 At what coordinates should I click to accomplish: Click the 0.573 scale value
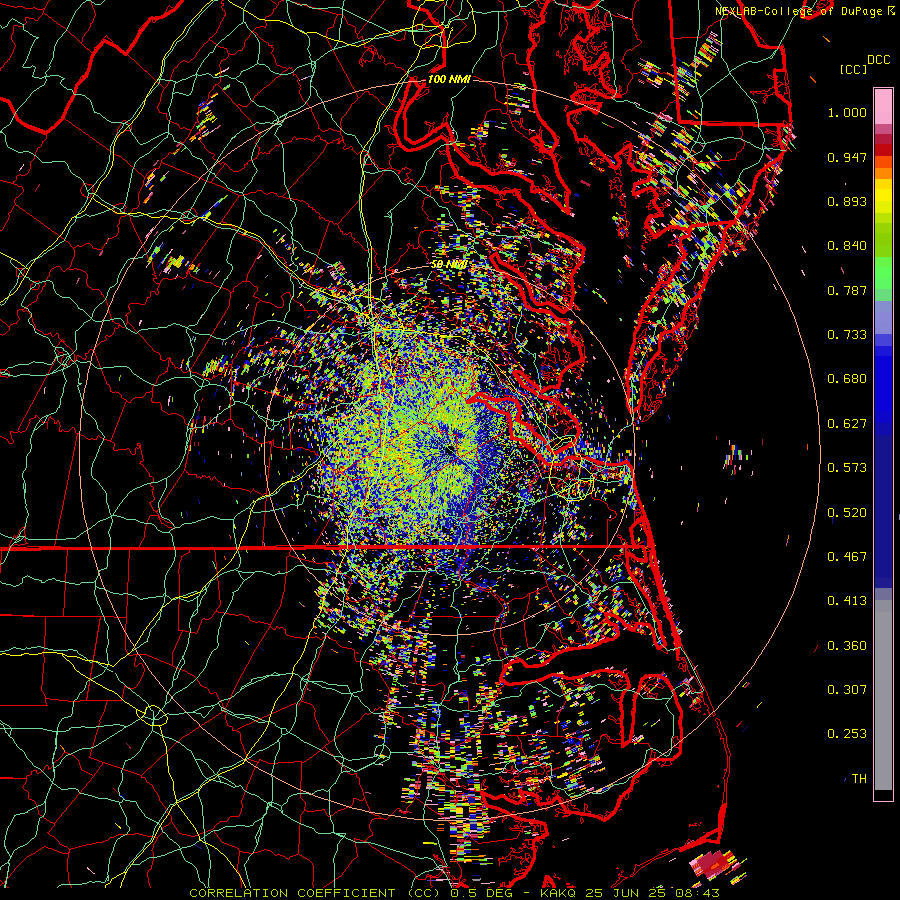tap(847, 468)
